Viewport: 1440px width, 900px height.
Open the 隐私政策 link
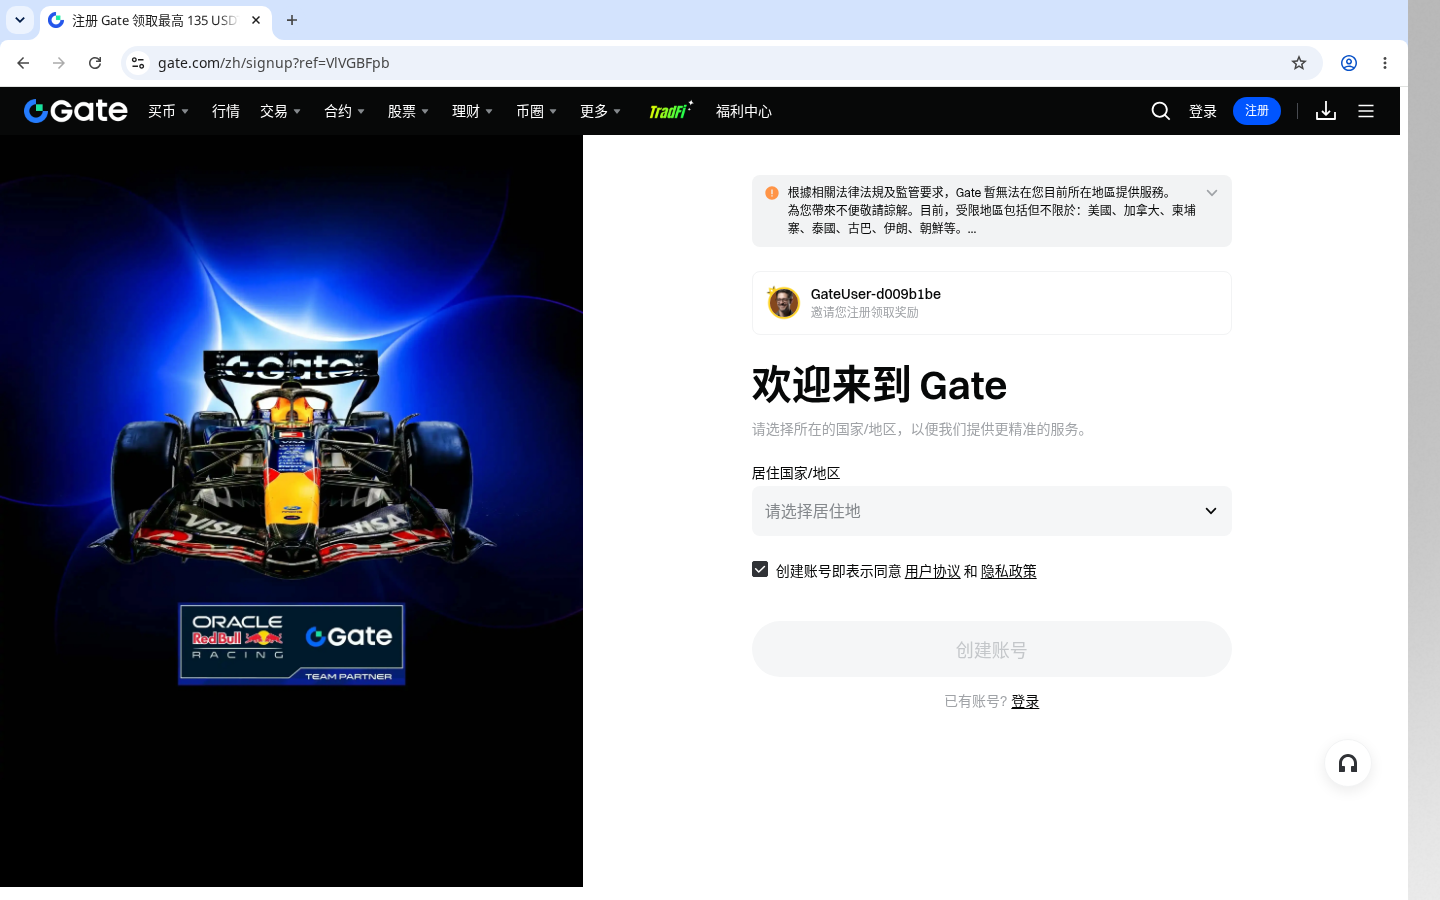(x=1009, y=571)
